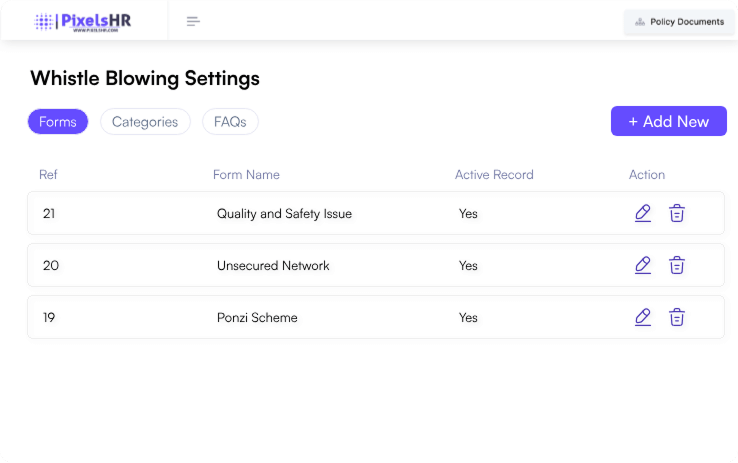738x463 pixels.
Task: Click the Form Name column header
Action: click(x=246, y=175)
